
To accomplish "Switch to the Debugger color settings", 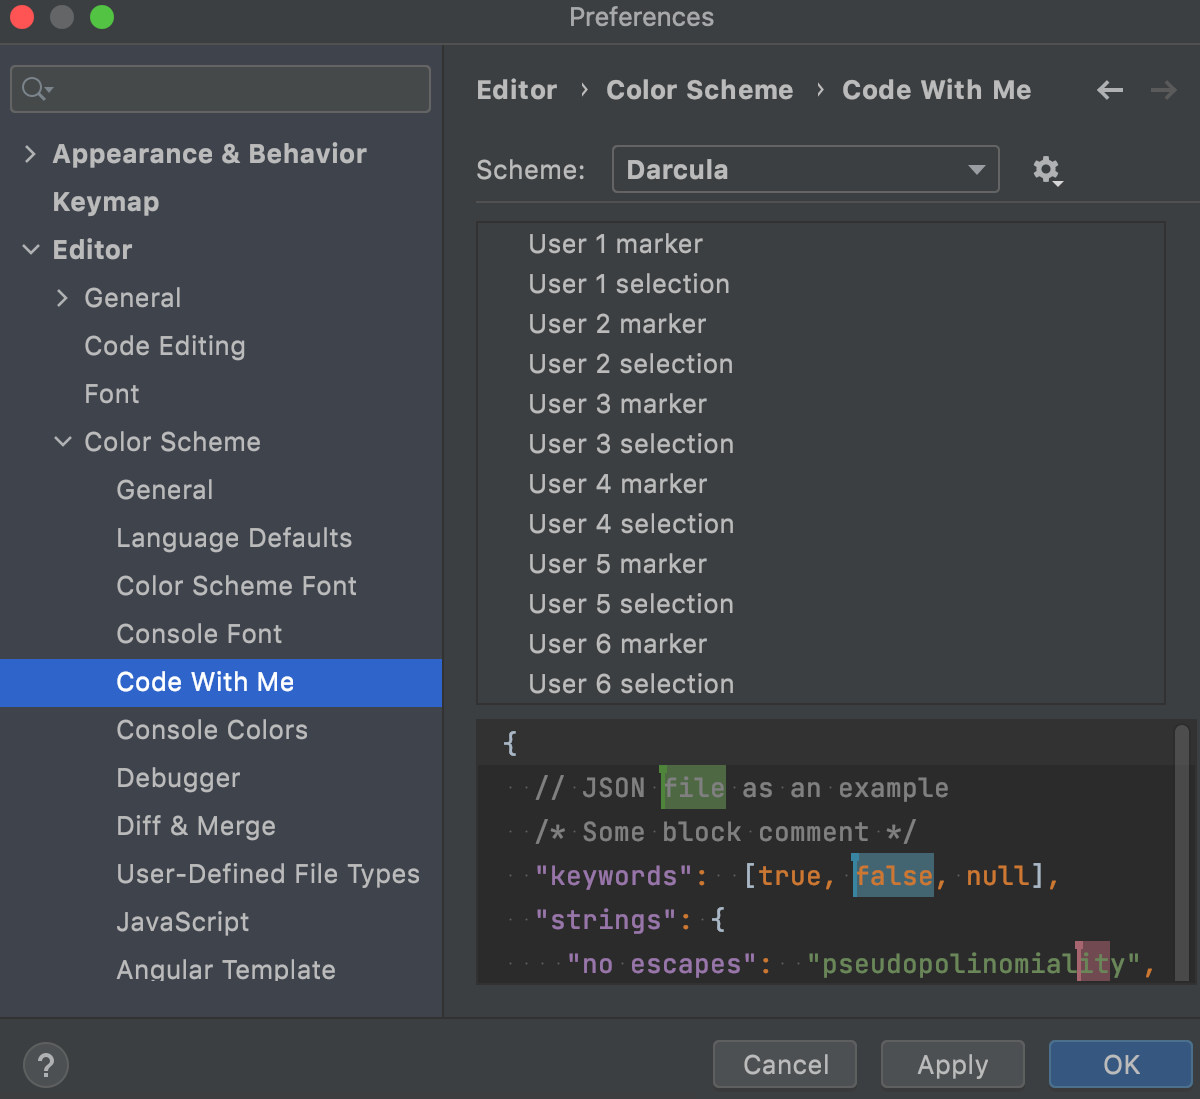I will pyautogui.click(x=178, y=778).
